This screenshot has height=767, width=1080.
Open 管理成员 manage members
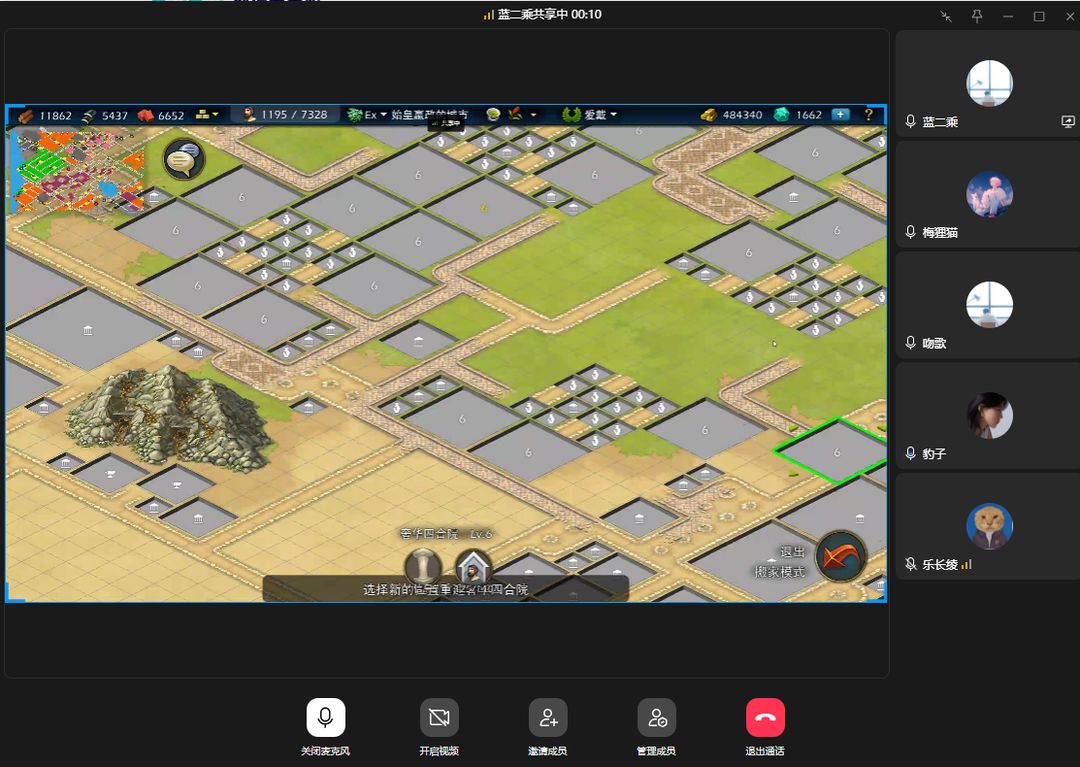pos(656,717)
